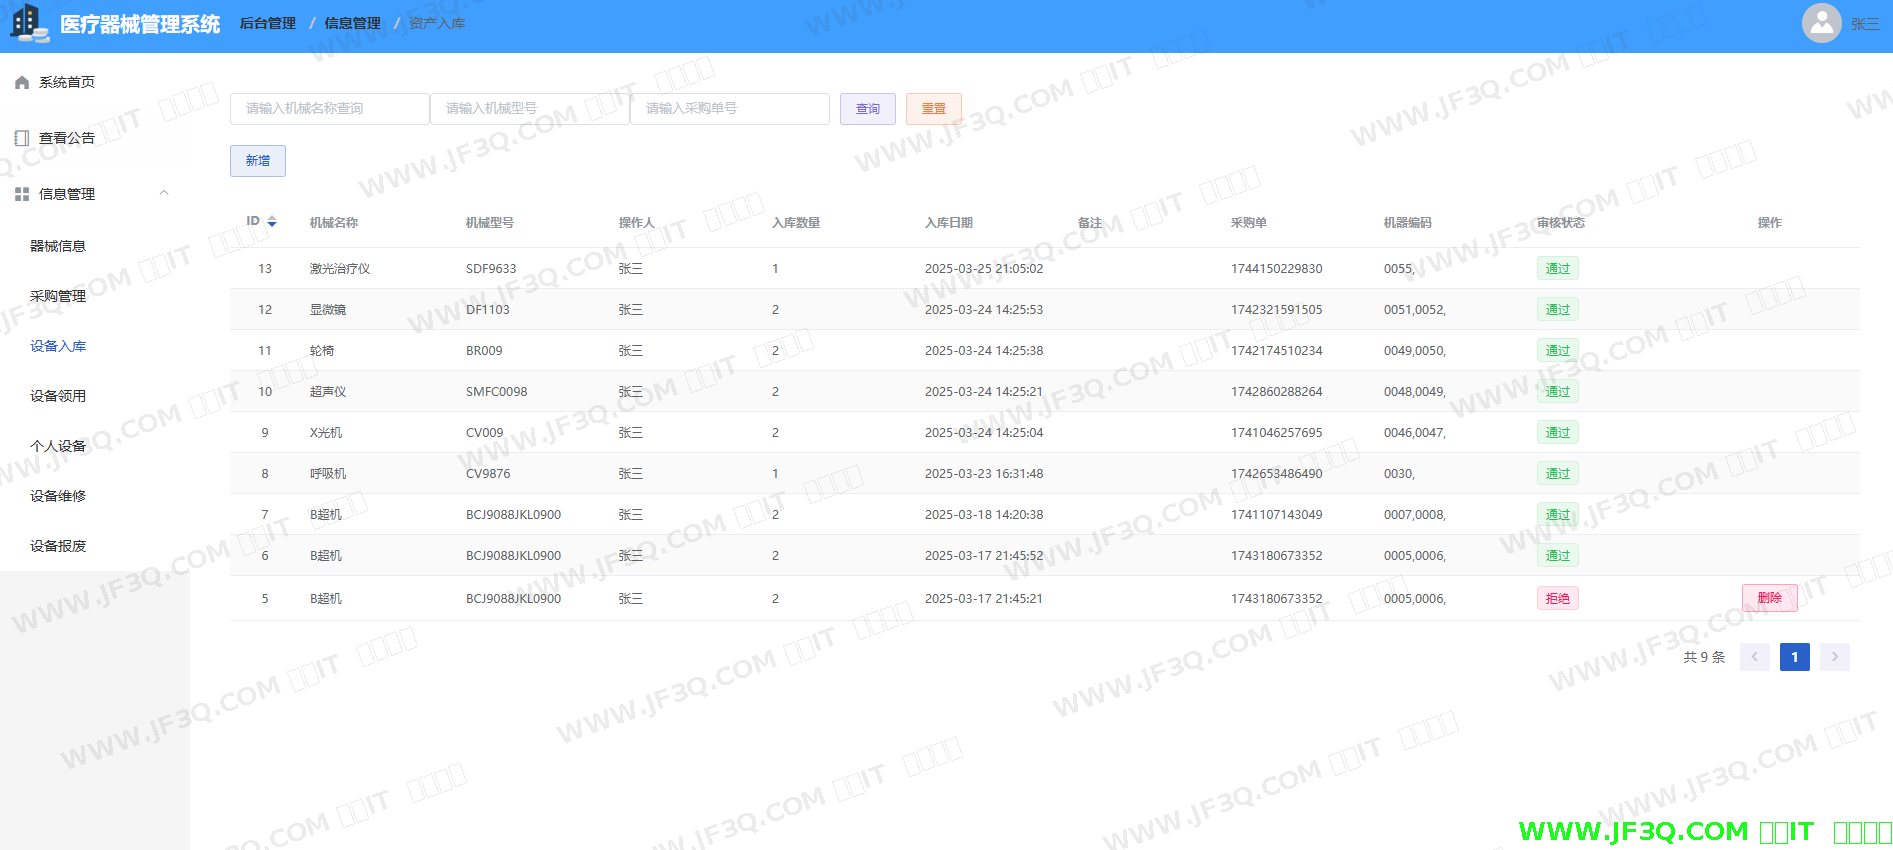Open 设备入库 in the sidebar
Image resolution: width=1893 pixels, height=850 pixels.
58,346
